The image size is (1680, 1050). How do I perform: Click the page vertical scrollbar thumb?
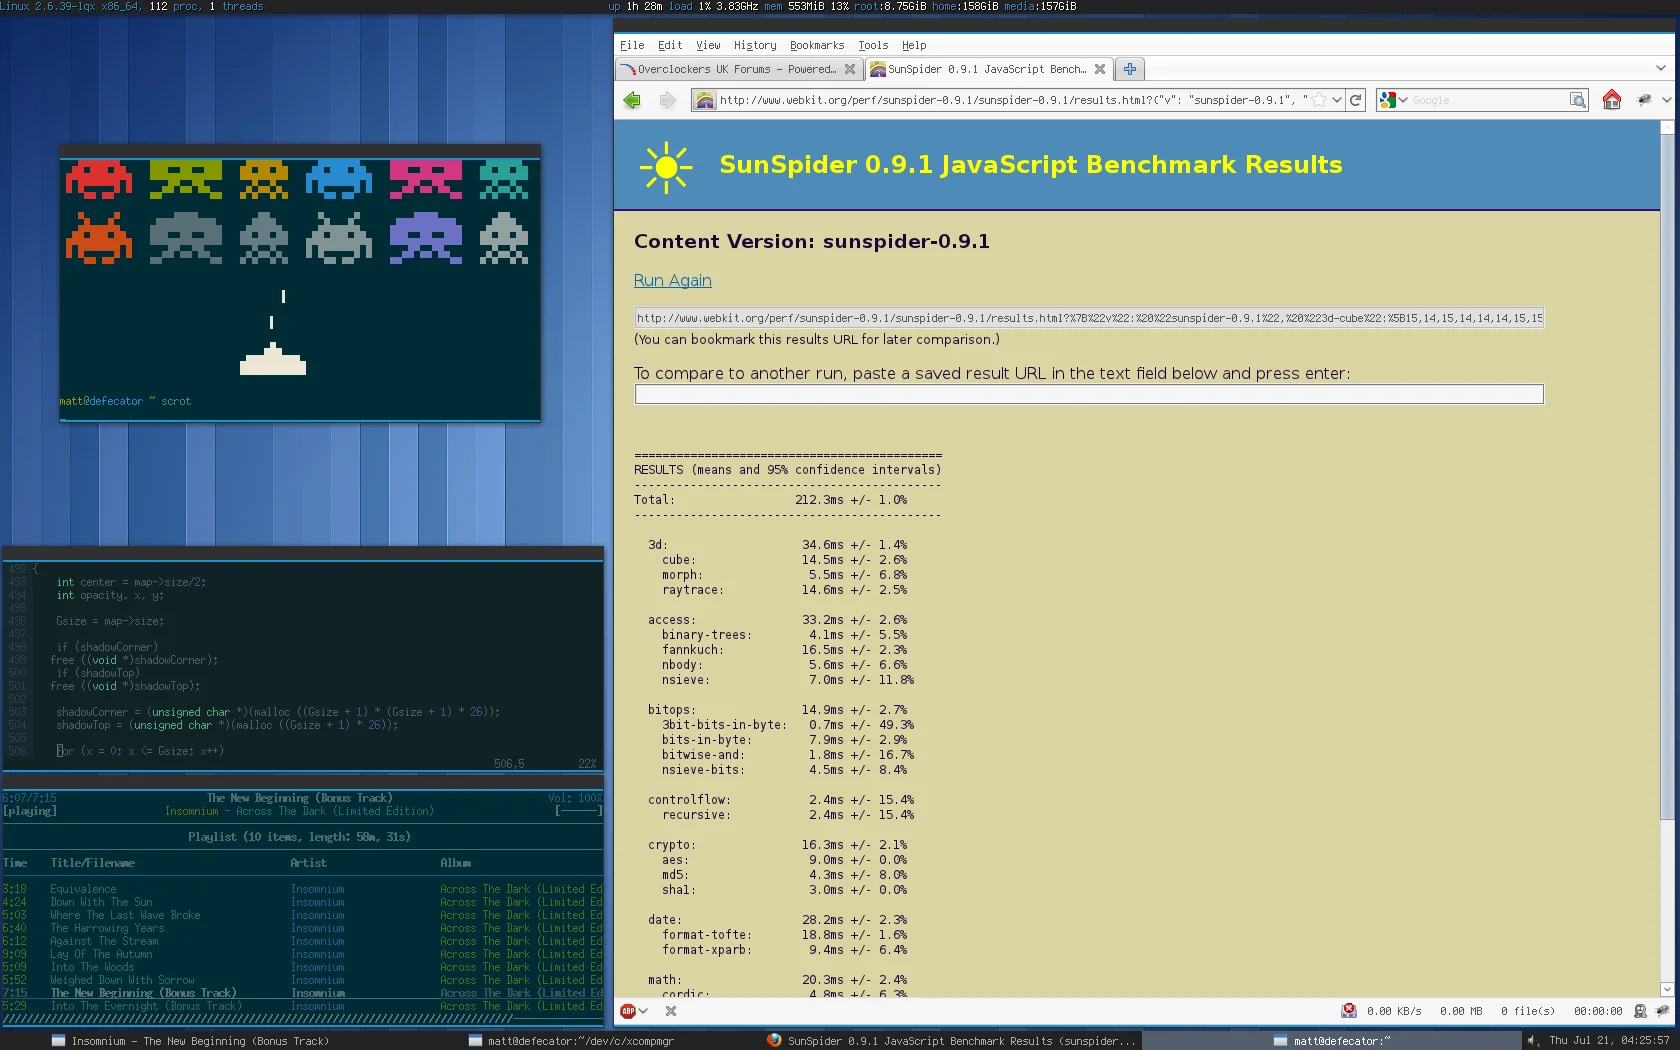coord(1667,478)
